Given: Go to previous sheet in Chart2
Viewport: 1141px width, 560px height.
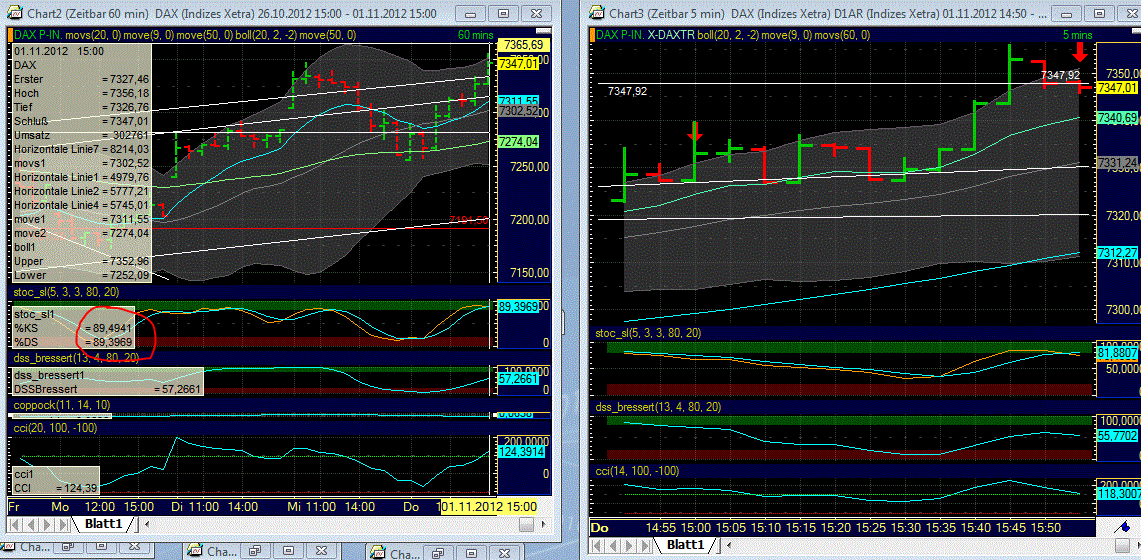Looking at the screenshot, I should click(30, 524).
